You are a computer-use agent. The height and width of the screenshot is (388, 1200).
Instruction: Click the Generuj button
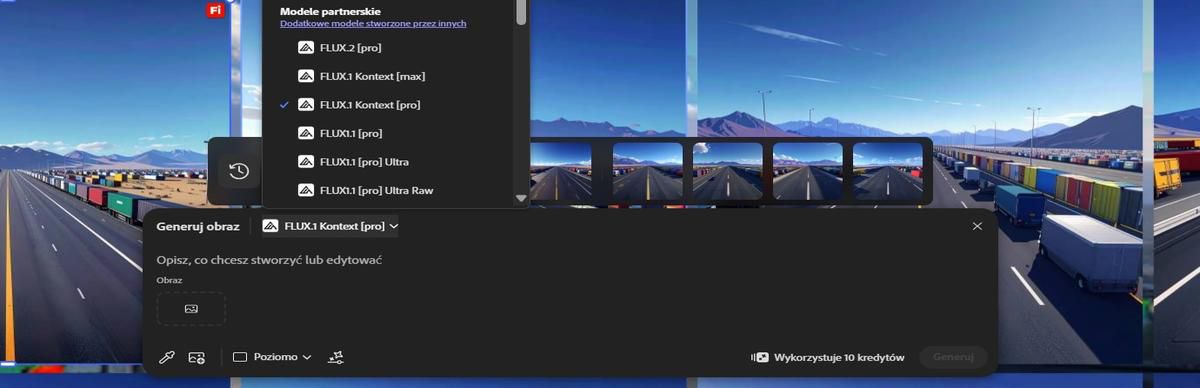pos(953,357)
